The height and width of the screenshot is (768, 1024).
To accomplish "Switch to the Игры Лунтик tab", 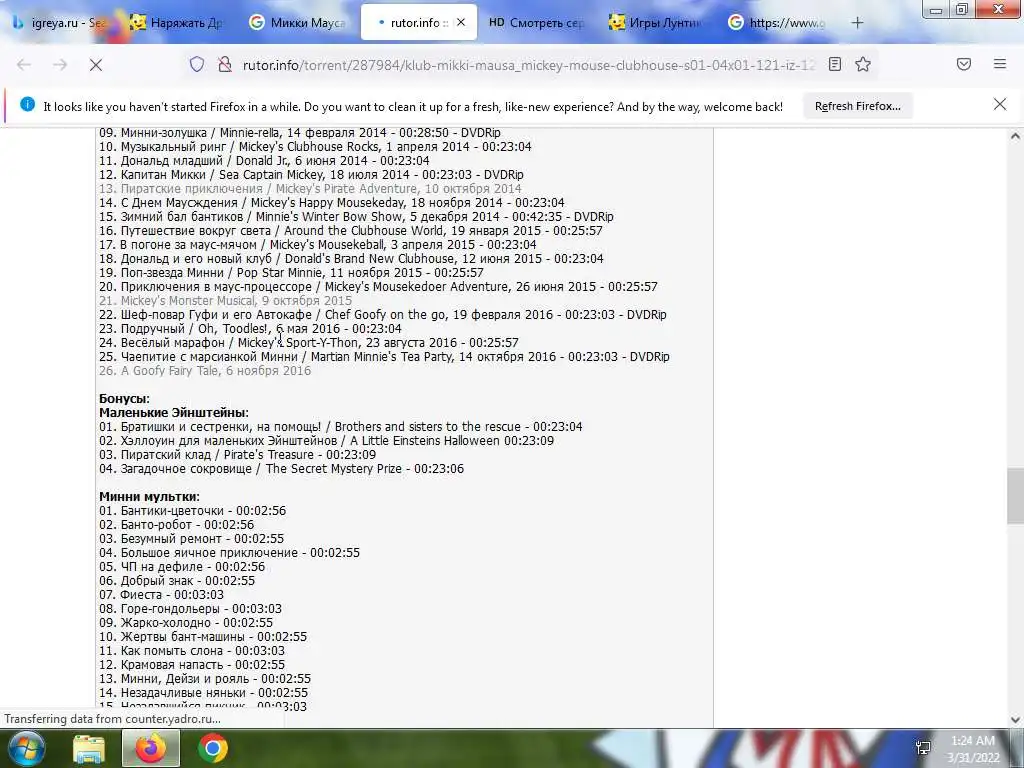I will [x=656, y=23].
